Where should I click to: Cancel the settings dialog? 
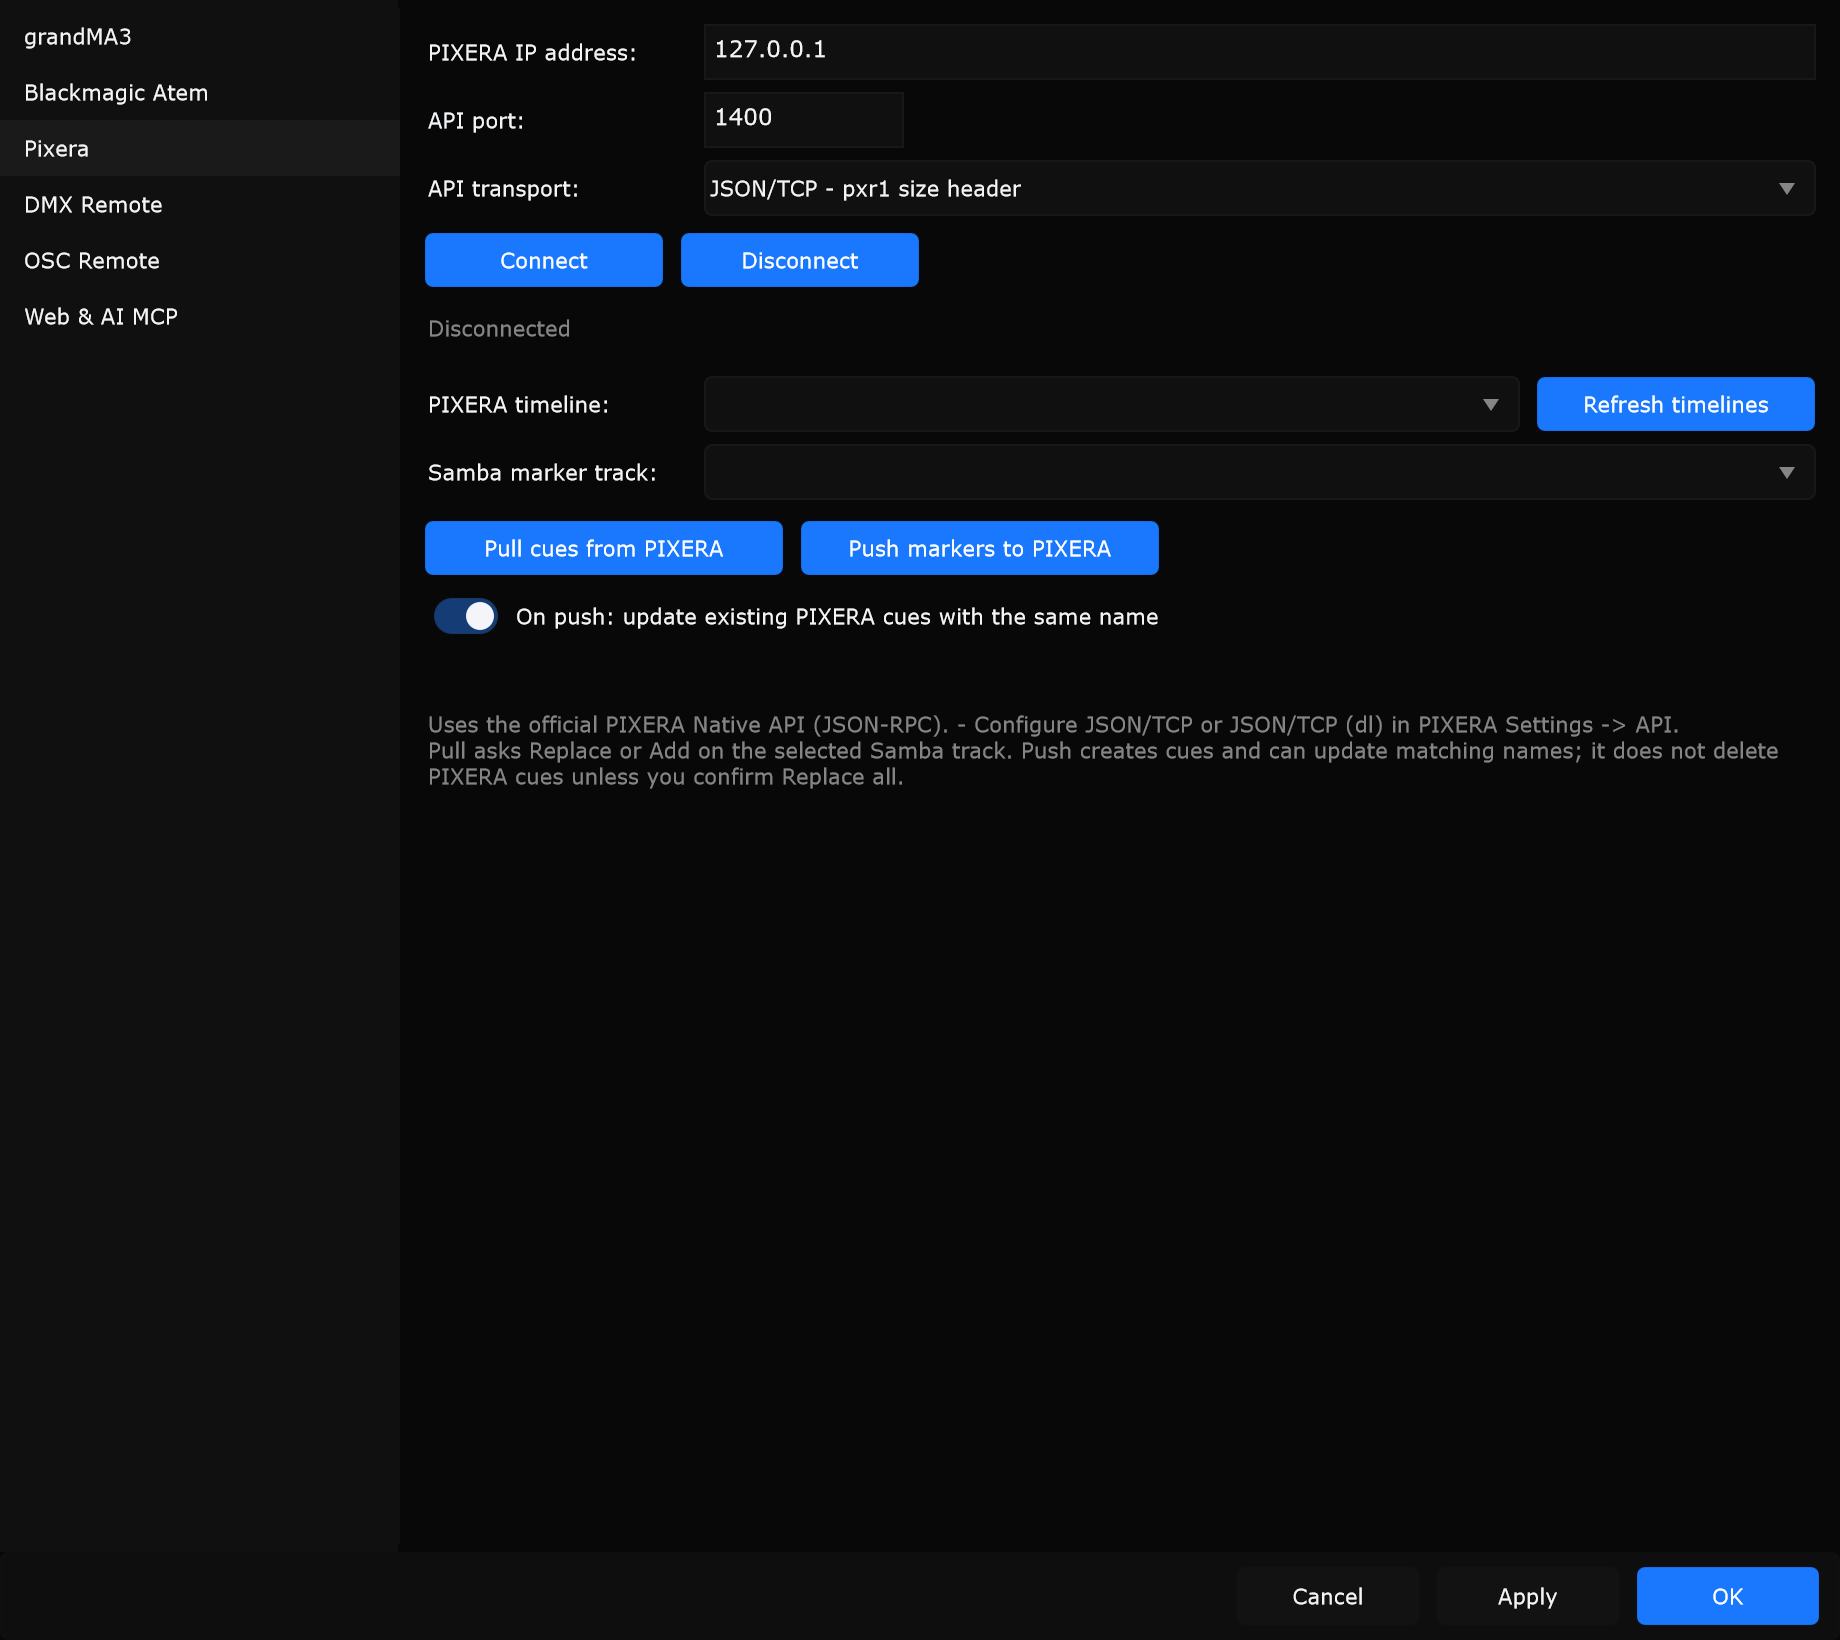pos(1328,1596)
